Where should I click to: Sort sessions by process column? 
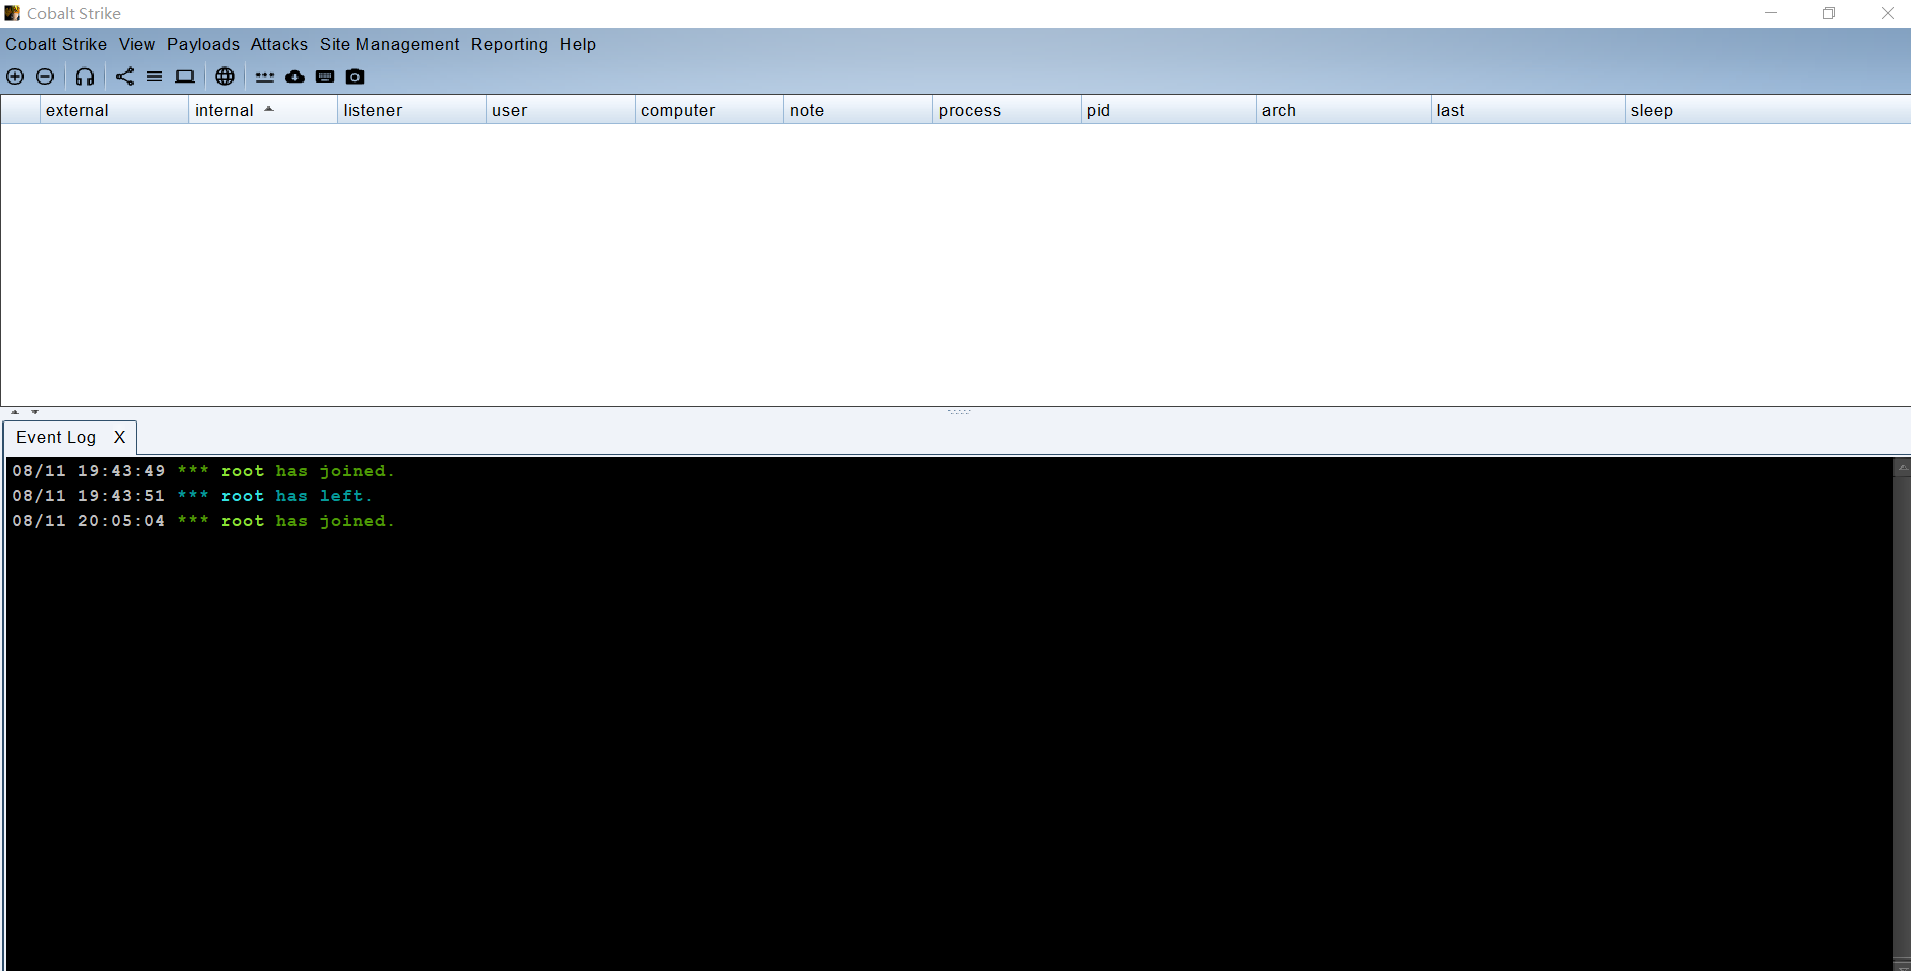coord(1006,110)
